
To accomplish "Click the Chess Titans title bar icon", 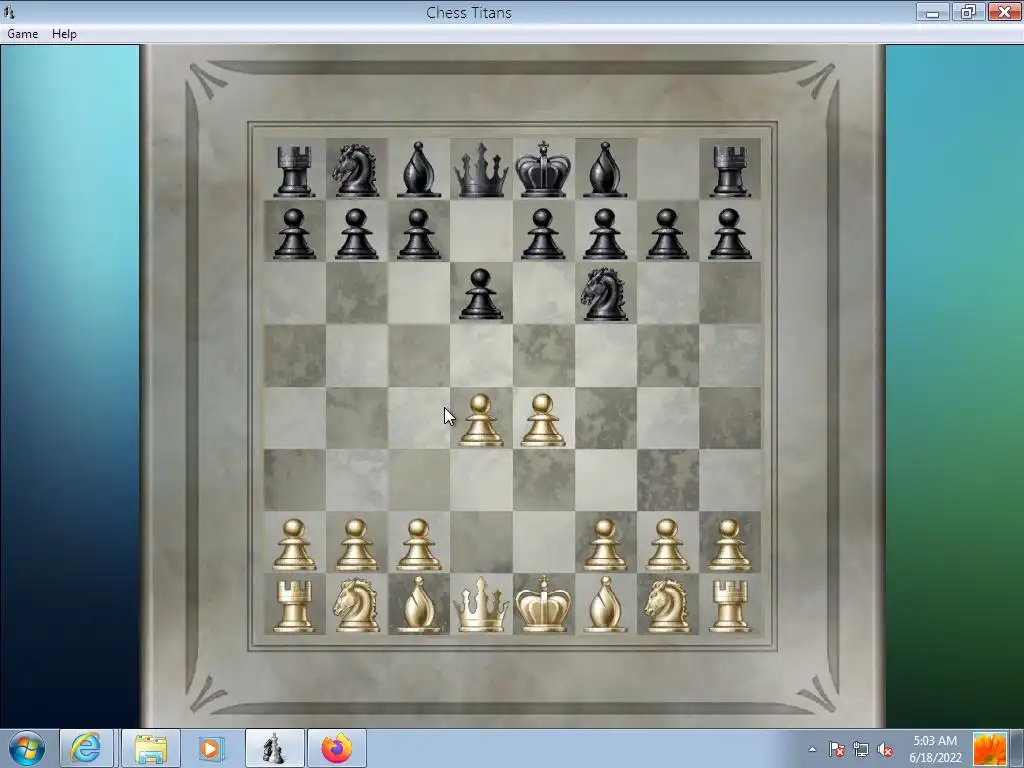I will pos(9,12).
